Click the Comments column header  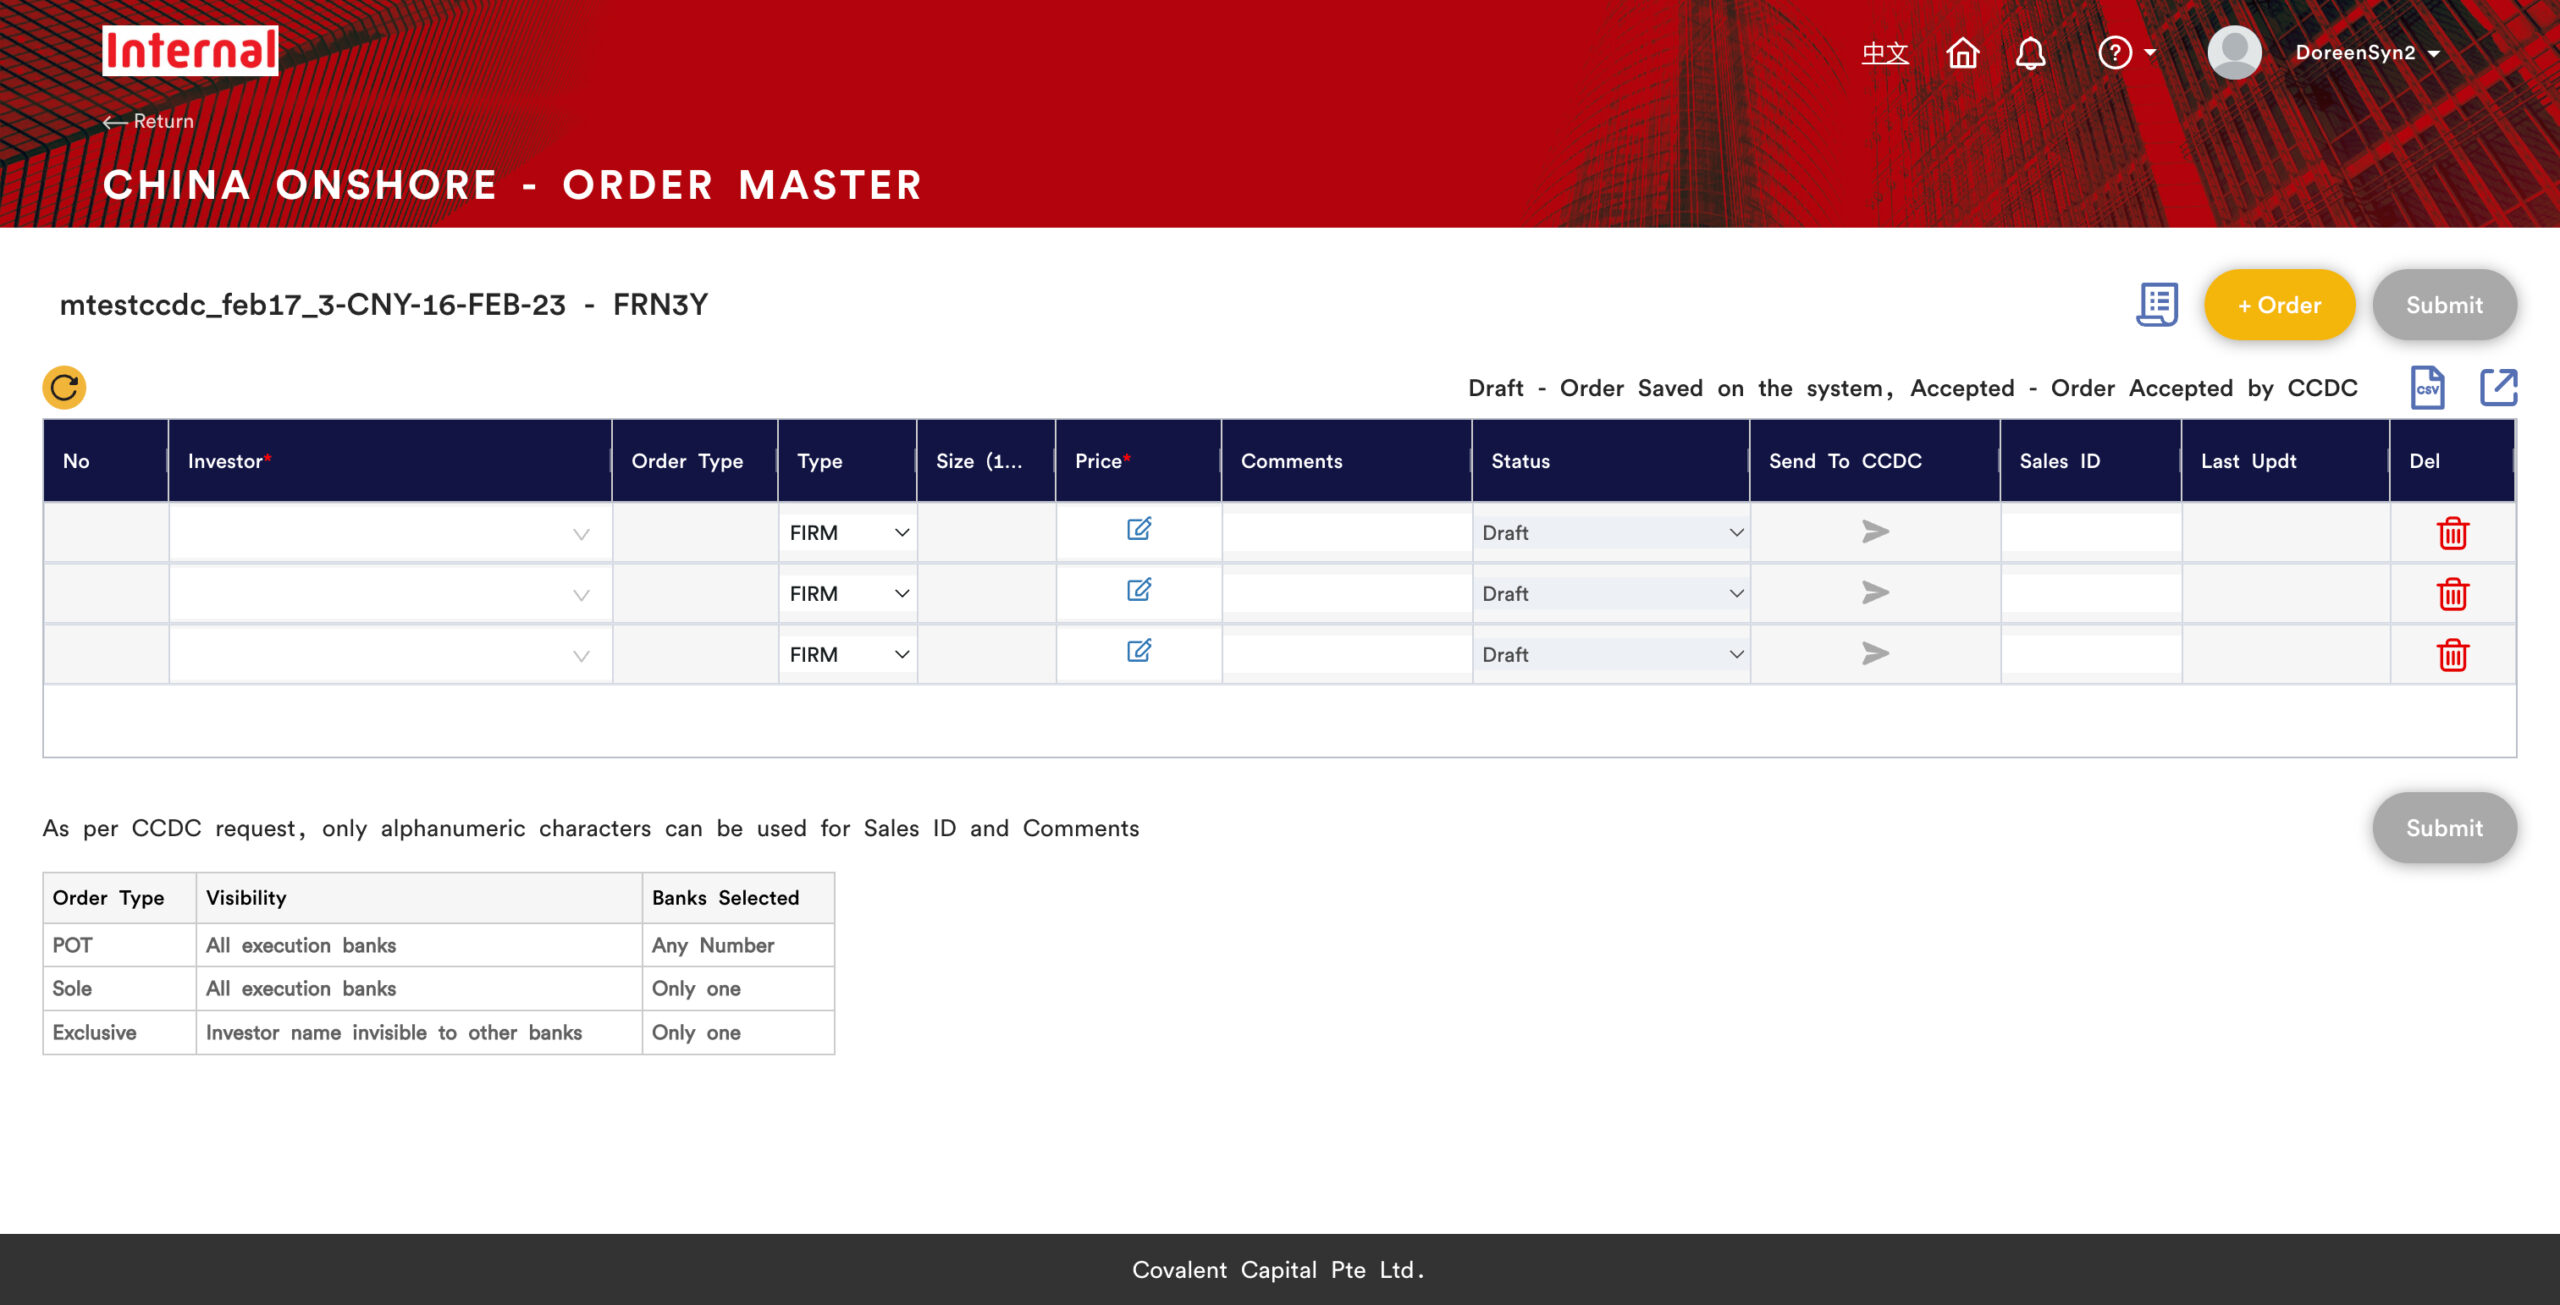[1347, 461]
